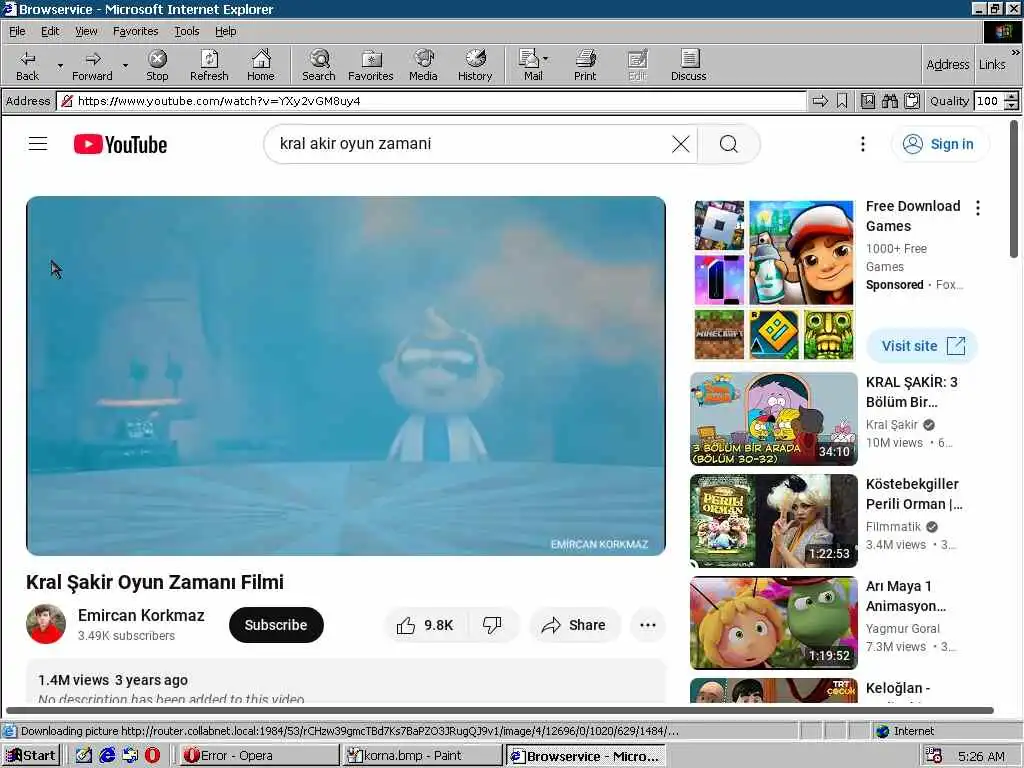
Task: Click the YouTube logo
Action: (120, 144)
